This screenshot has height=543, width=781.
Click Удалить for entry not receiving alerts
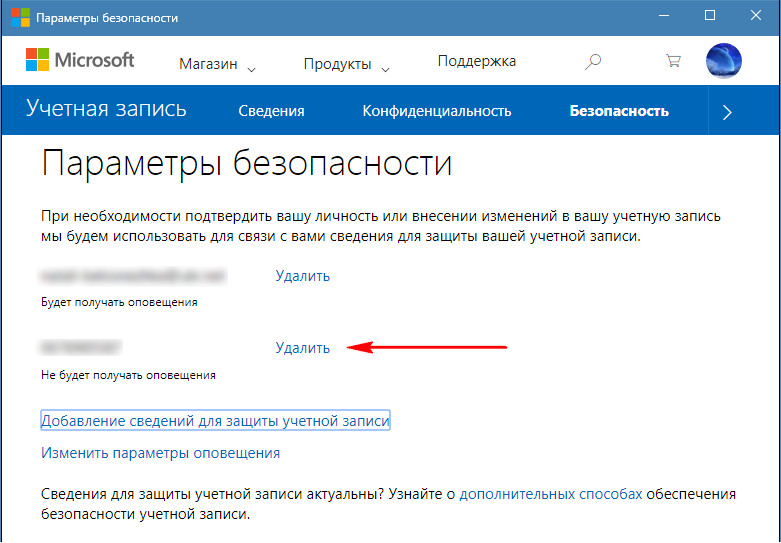[302, 348]
